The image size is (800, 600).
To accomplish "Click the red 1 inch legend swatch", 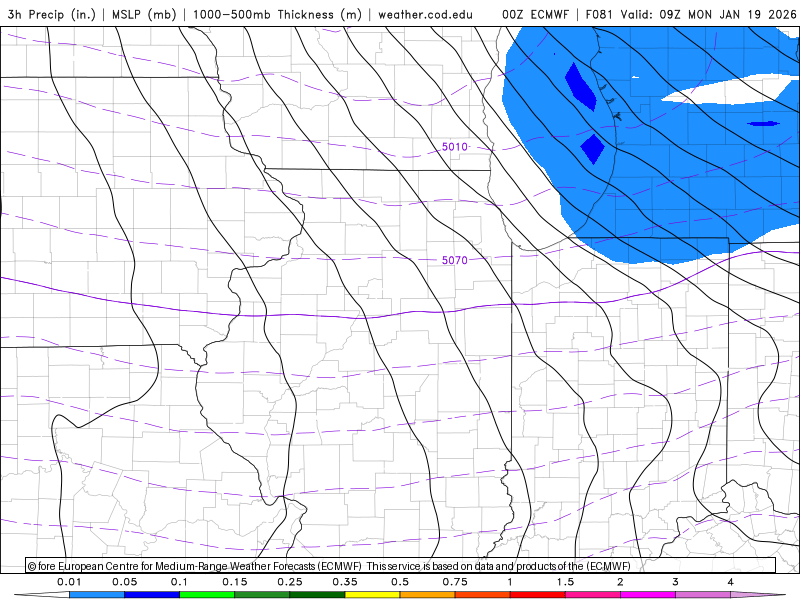I will click(x=538, y=595).
